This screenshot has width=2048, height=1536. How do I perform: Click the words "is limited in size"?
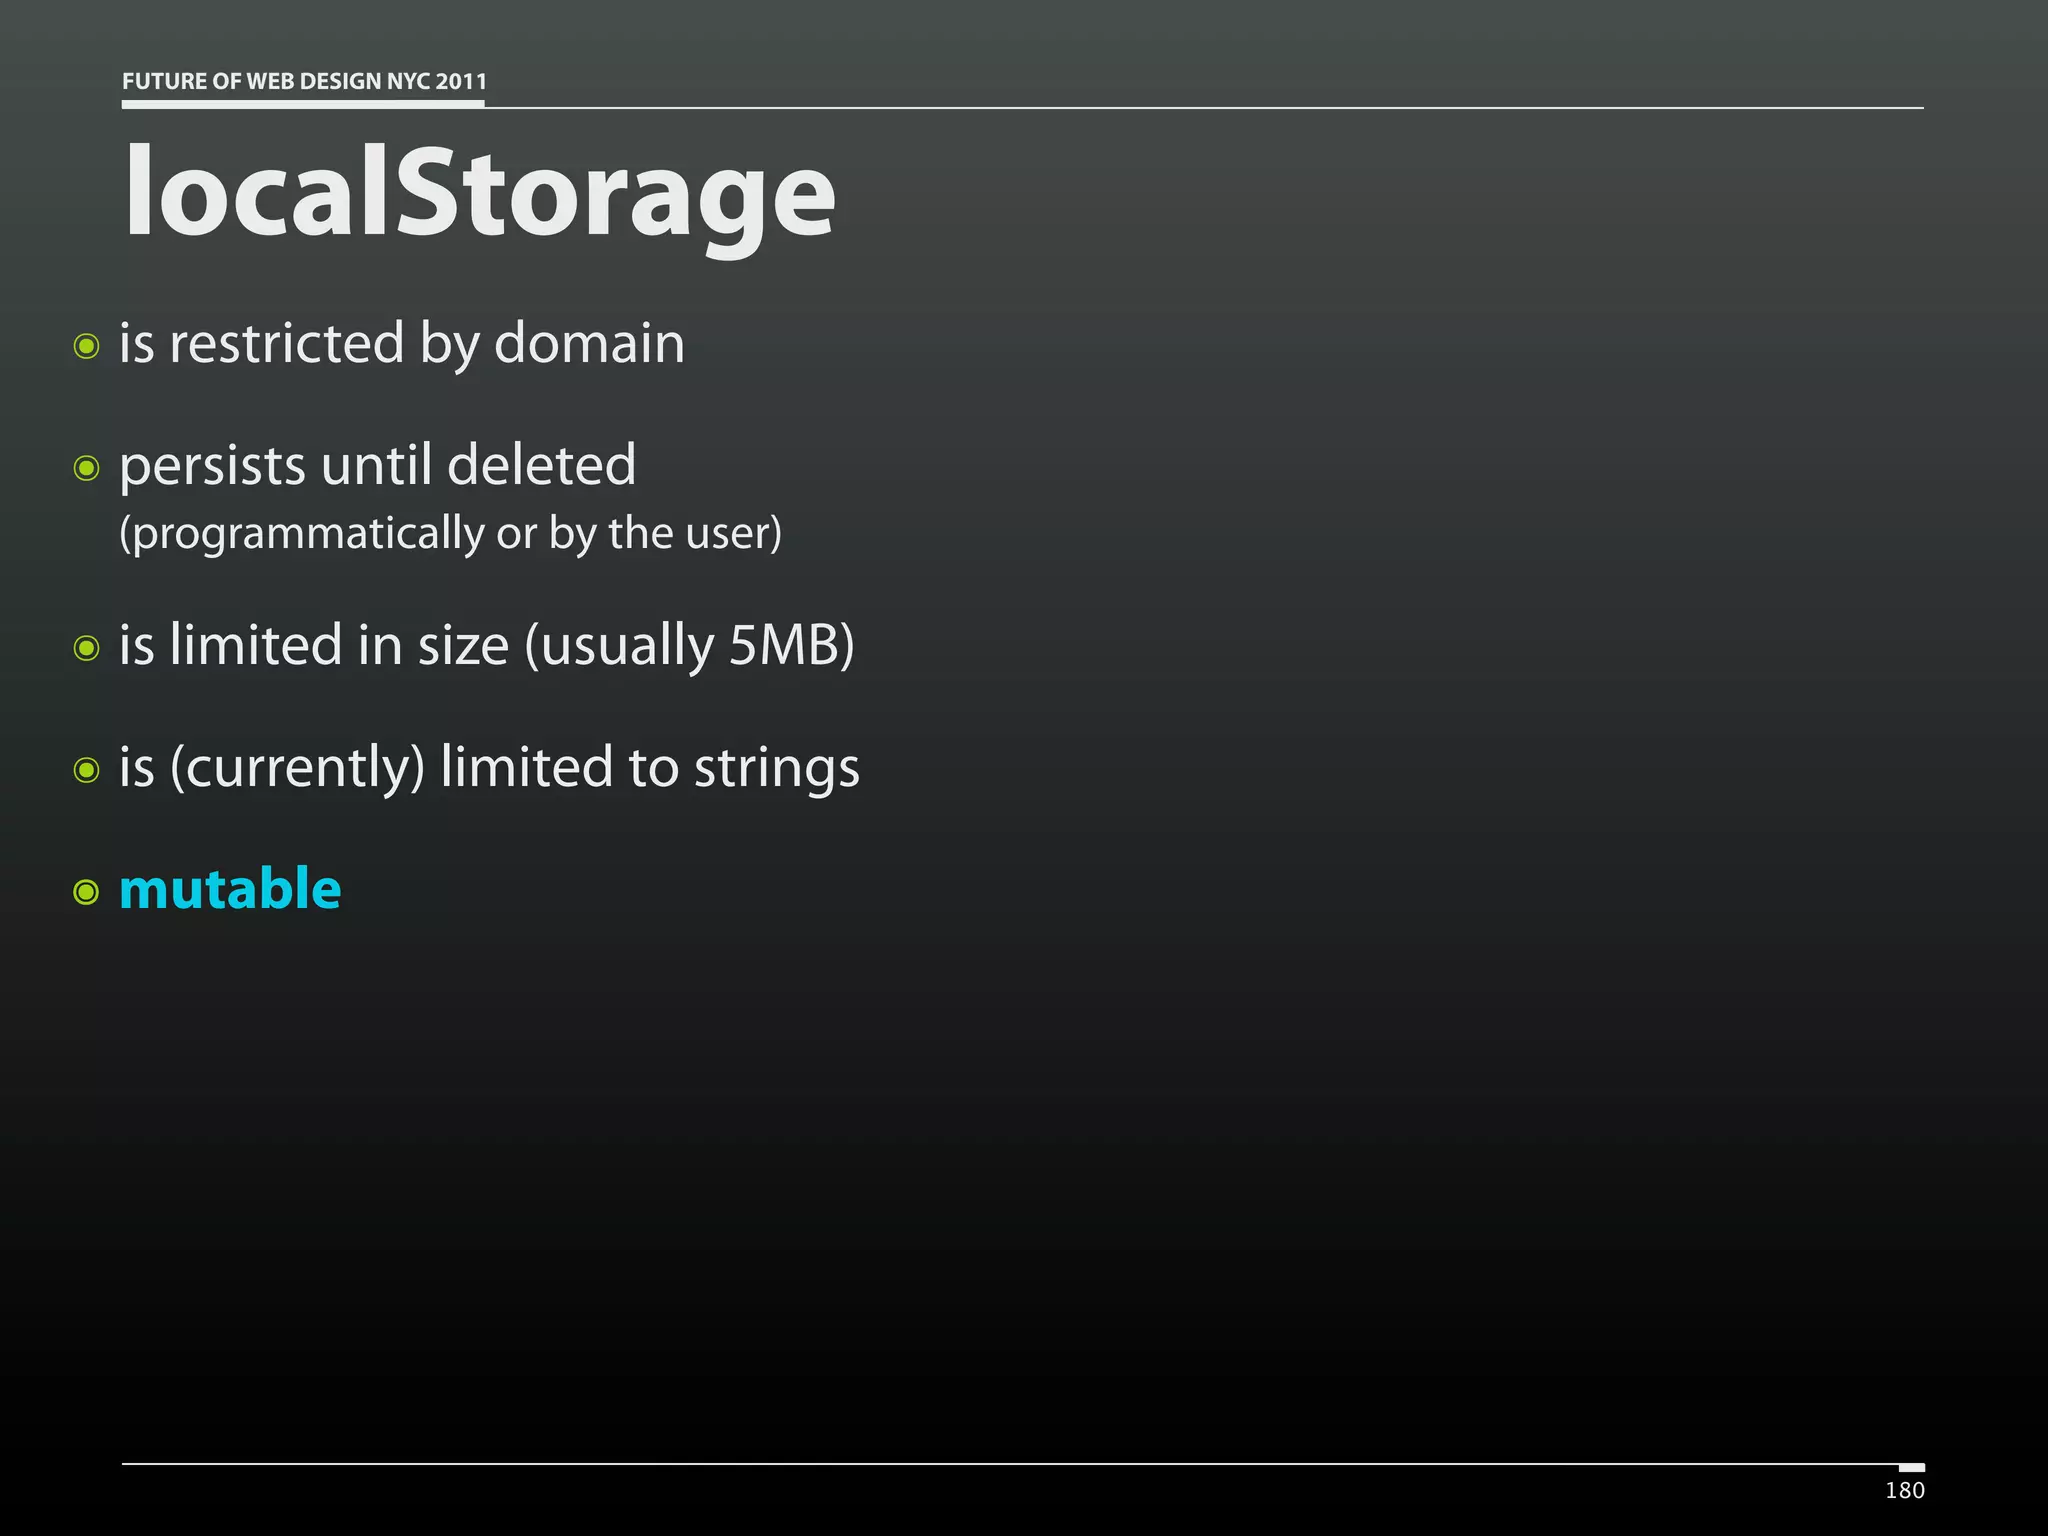click(314, 645)
